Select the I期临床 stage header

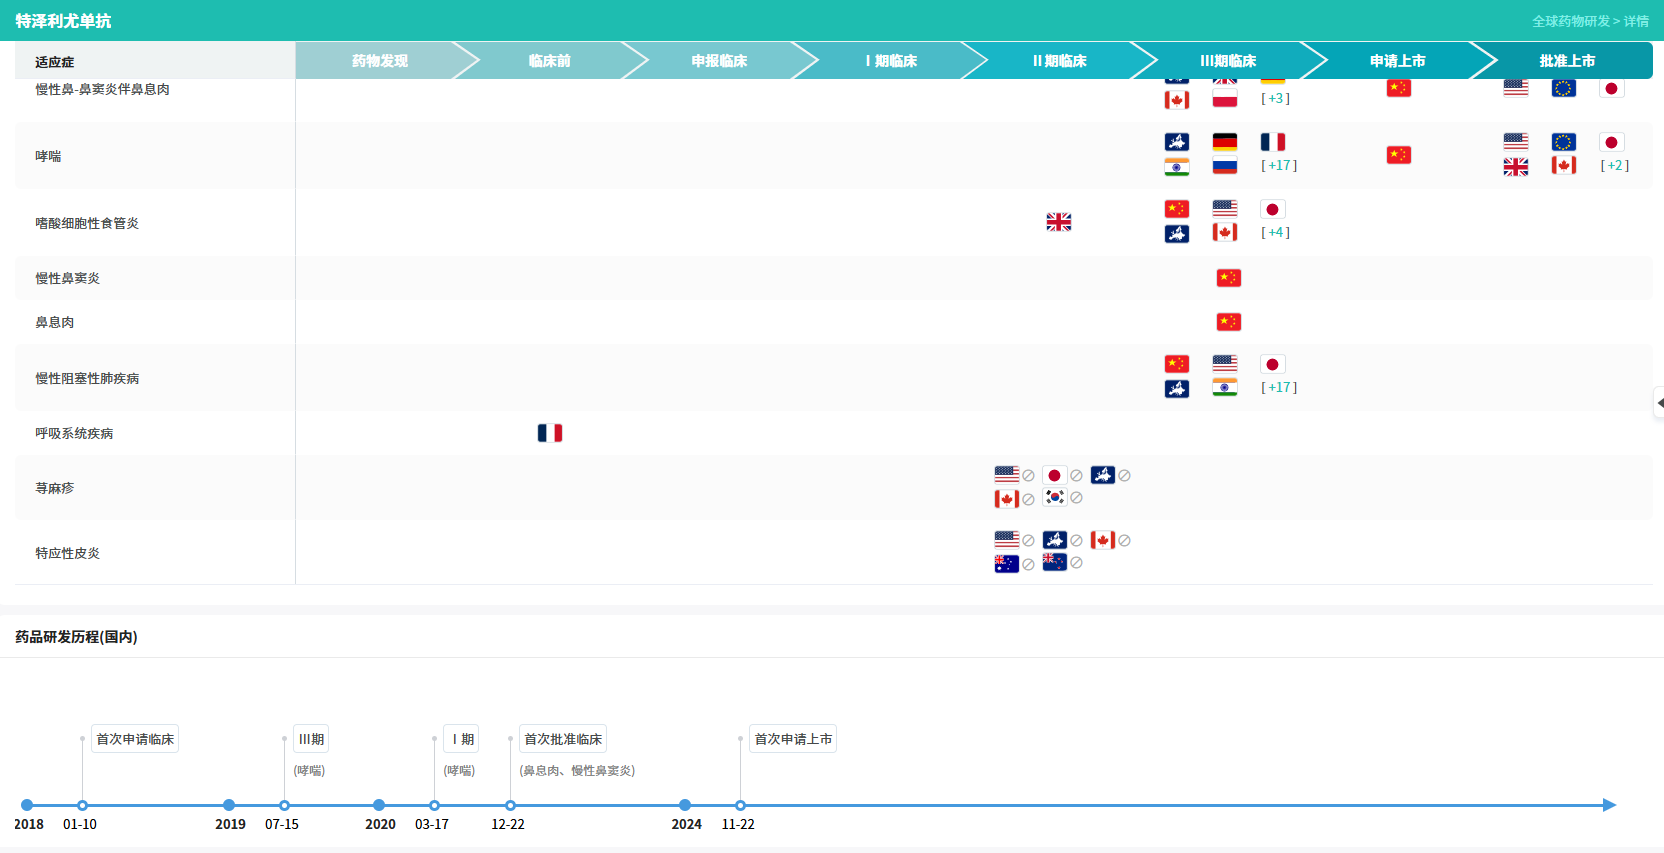coord(891,61)
